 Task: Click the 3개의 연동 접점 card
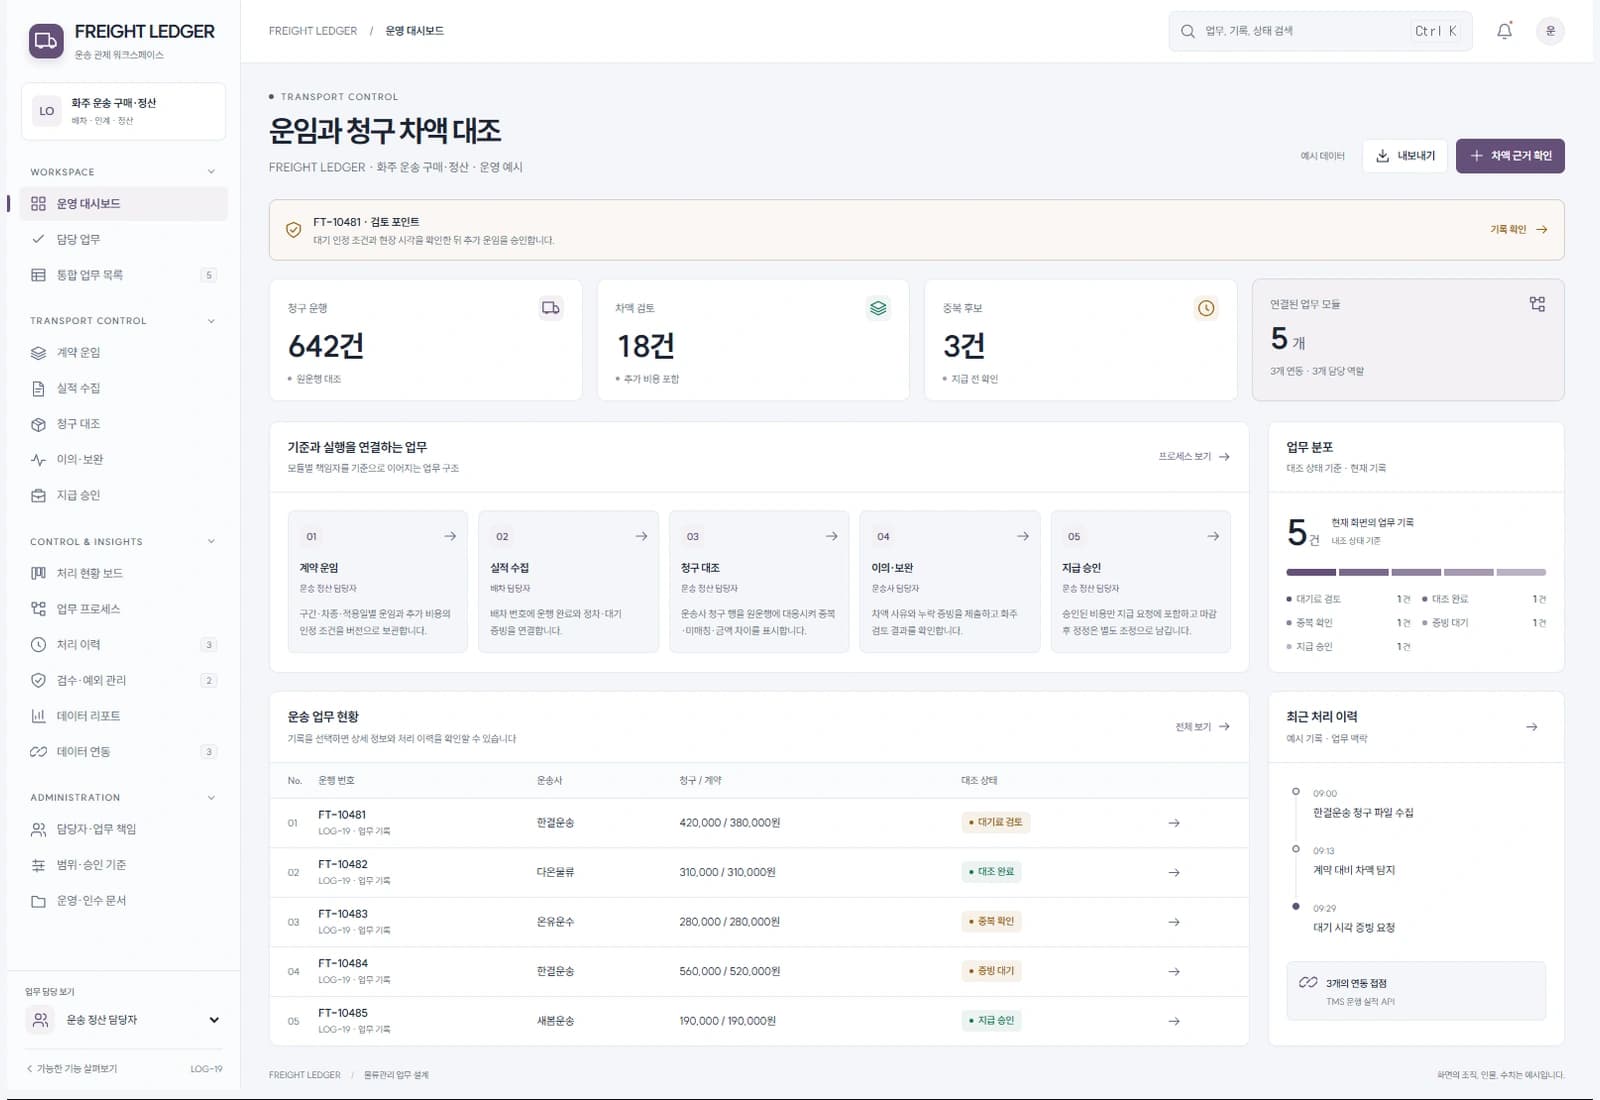1416,991
